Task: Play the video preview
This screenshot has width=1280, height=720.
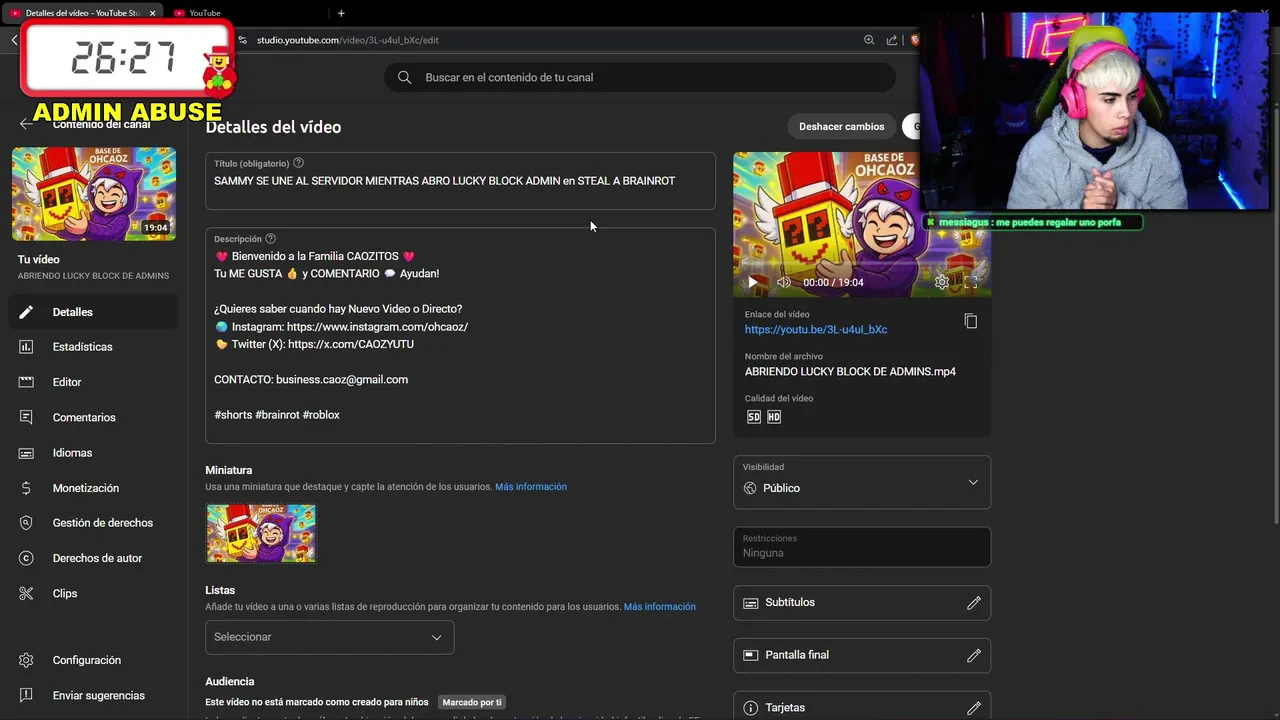Action: coord(753,282)
